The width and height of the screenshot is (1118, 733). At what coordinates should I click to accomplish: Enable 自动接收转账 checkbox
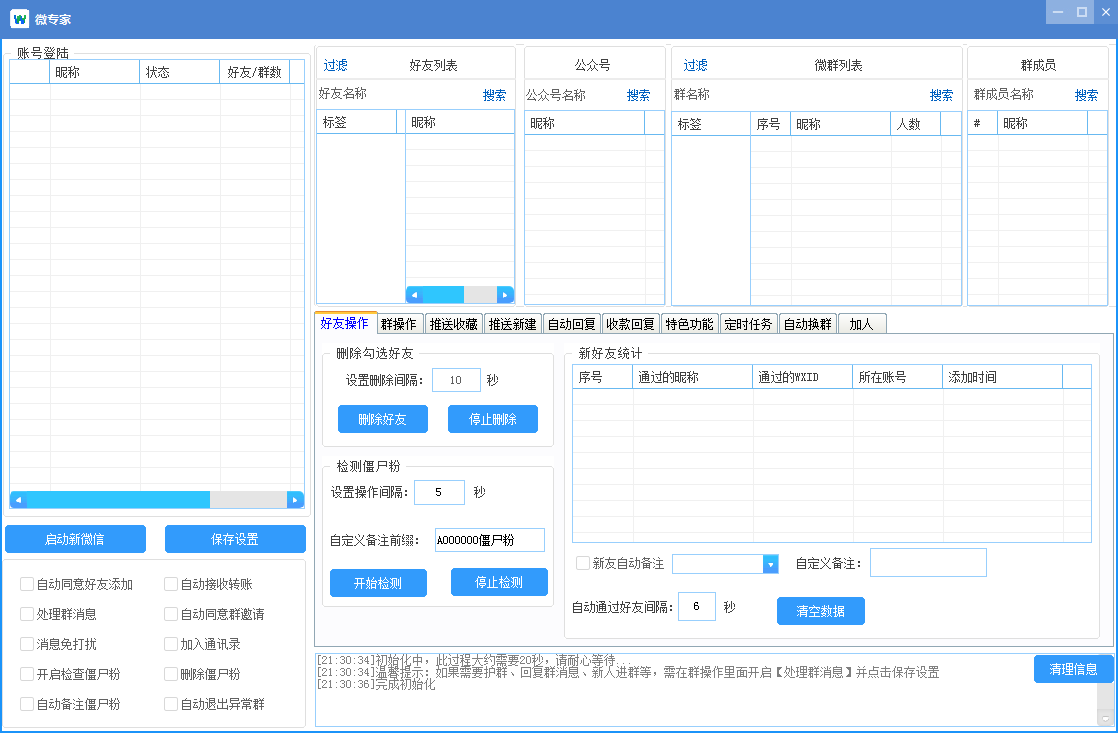coord(171,584)
